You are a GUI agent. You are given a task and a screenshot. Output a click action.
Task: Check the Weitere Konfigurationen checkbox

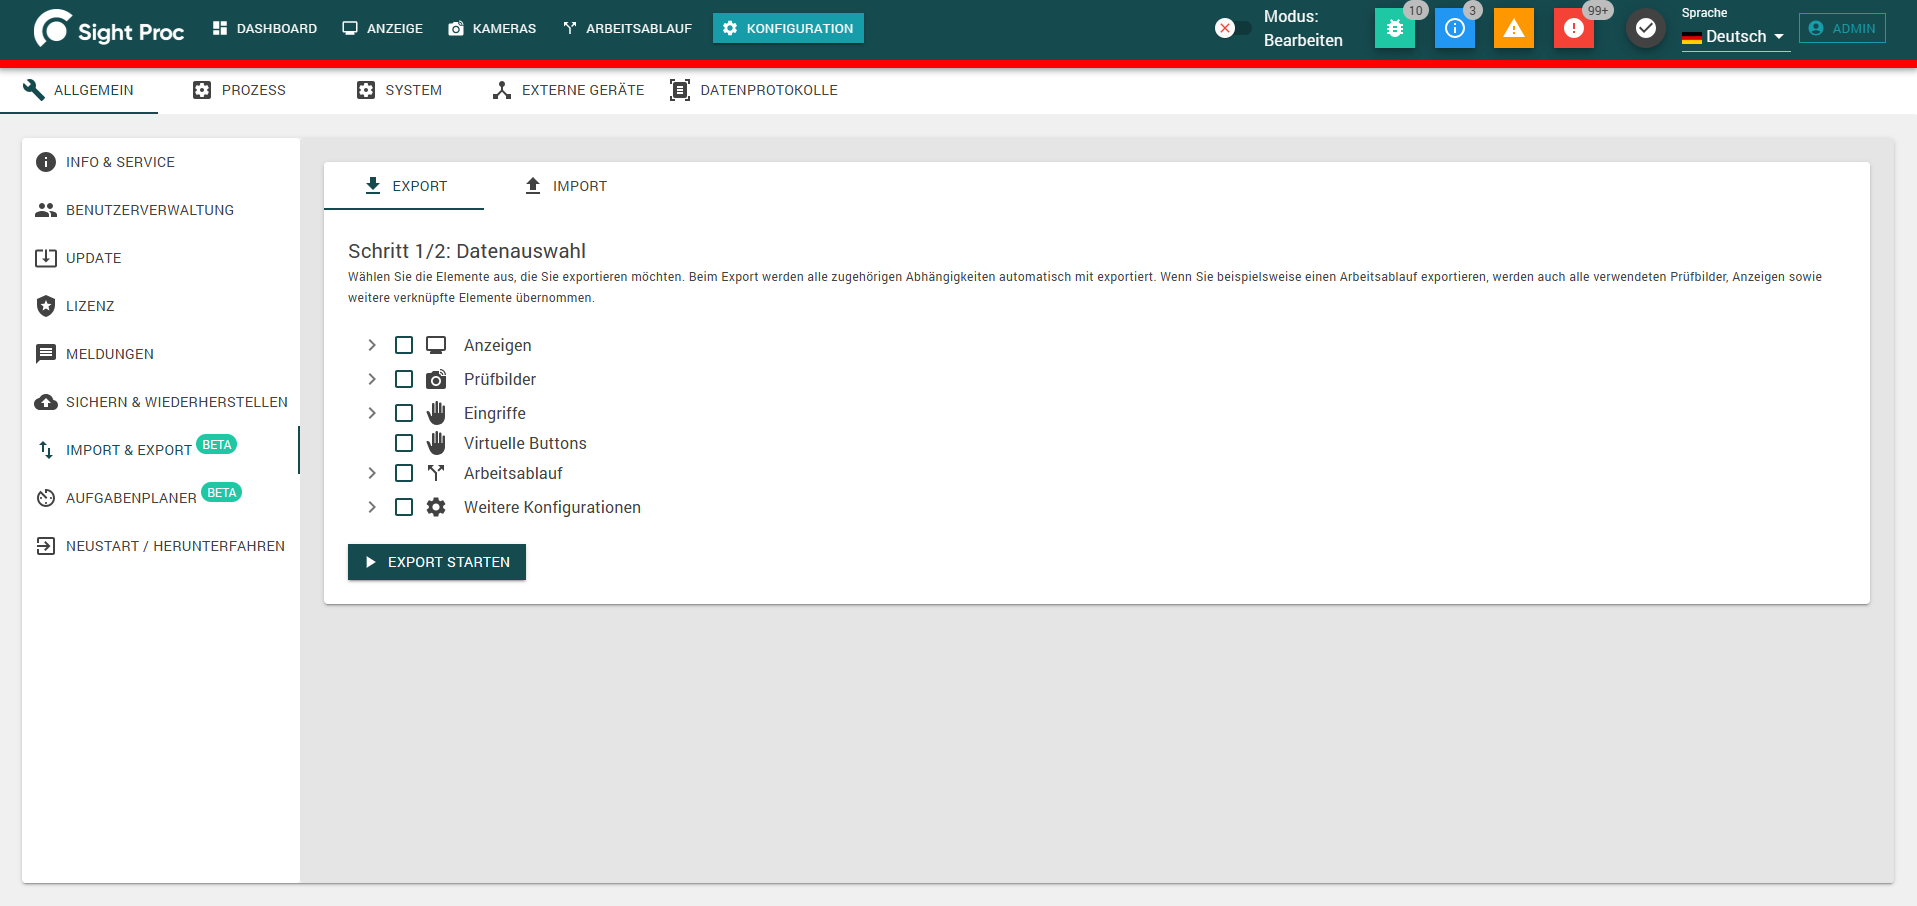(404, 507)
